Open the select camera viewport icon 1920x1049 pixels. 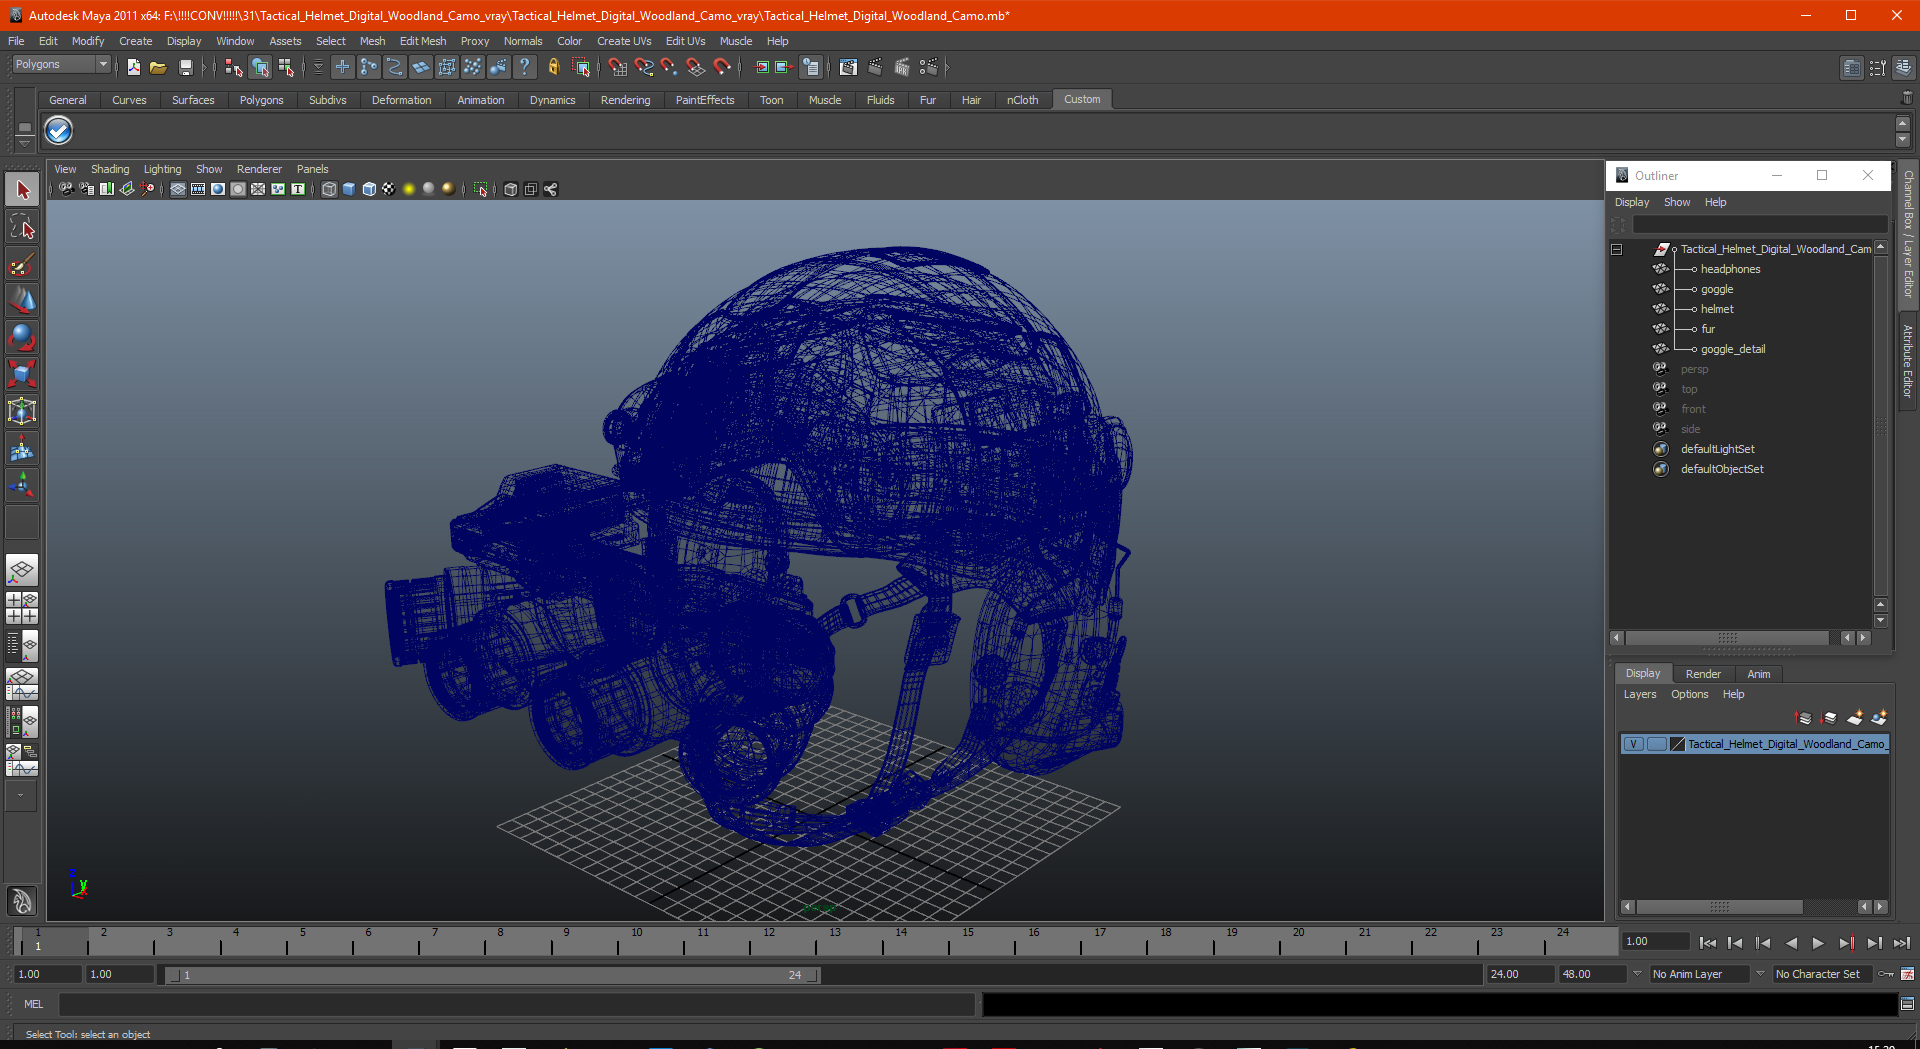66,189
